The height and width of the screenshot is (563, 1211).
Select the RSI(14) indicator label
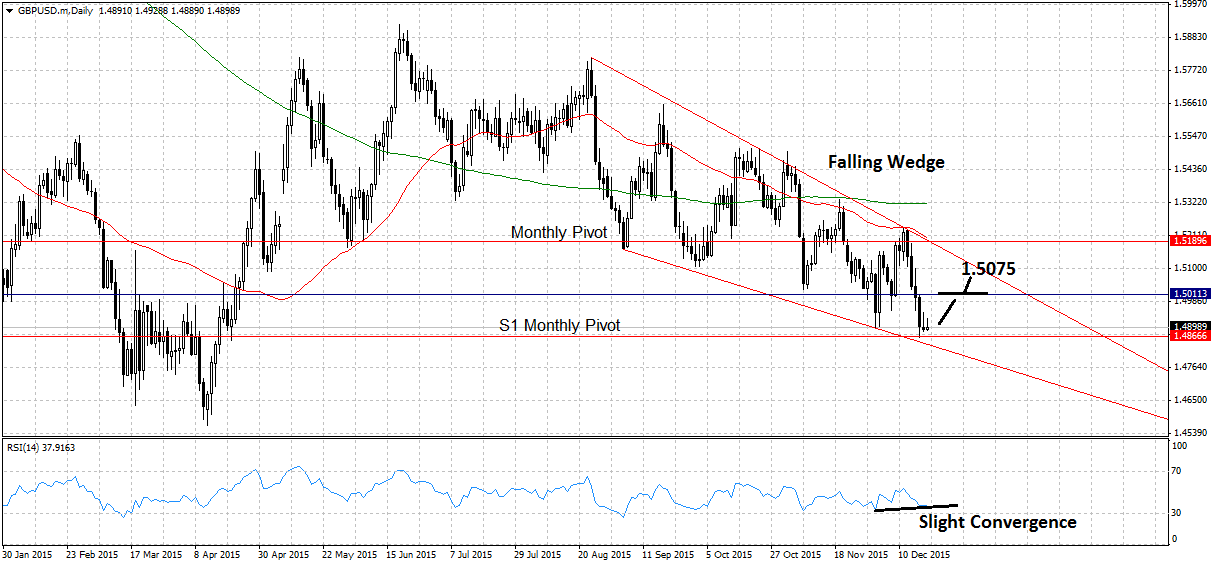(x=40, y=447)
